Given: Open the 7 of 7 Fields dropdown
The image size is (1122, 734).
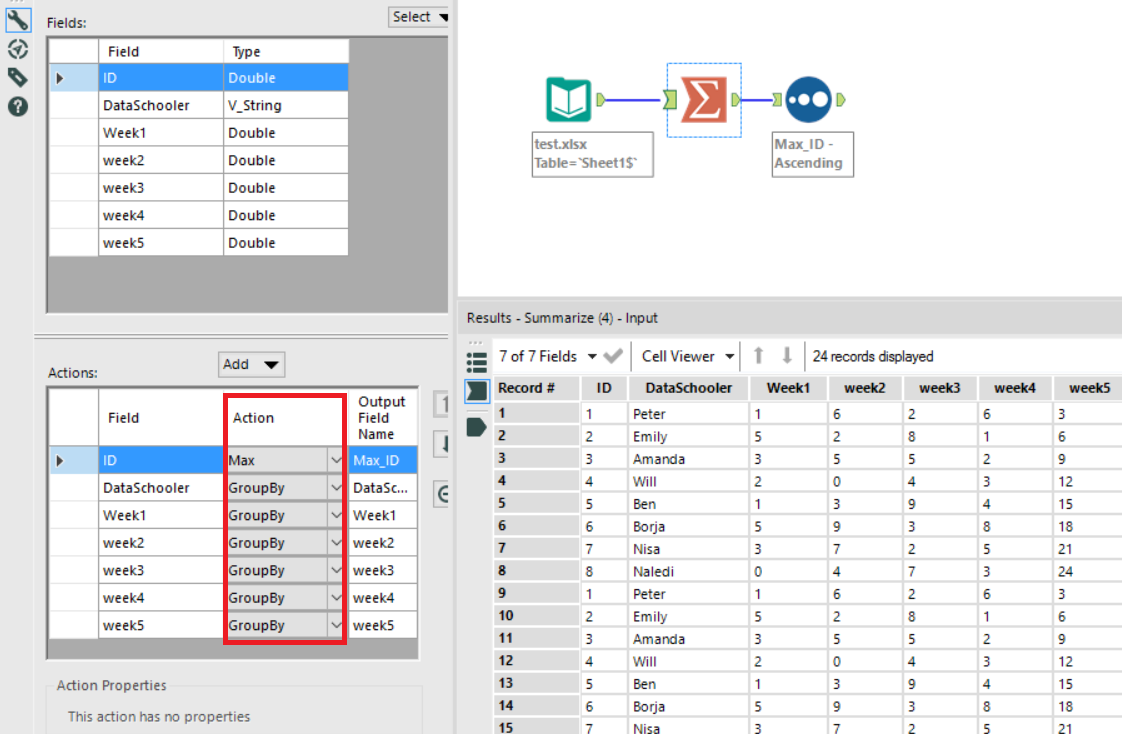Looking at the screenshot, I should point(549,356).
